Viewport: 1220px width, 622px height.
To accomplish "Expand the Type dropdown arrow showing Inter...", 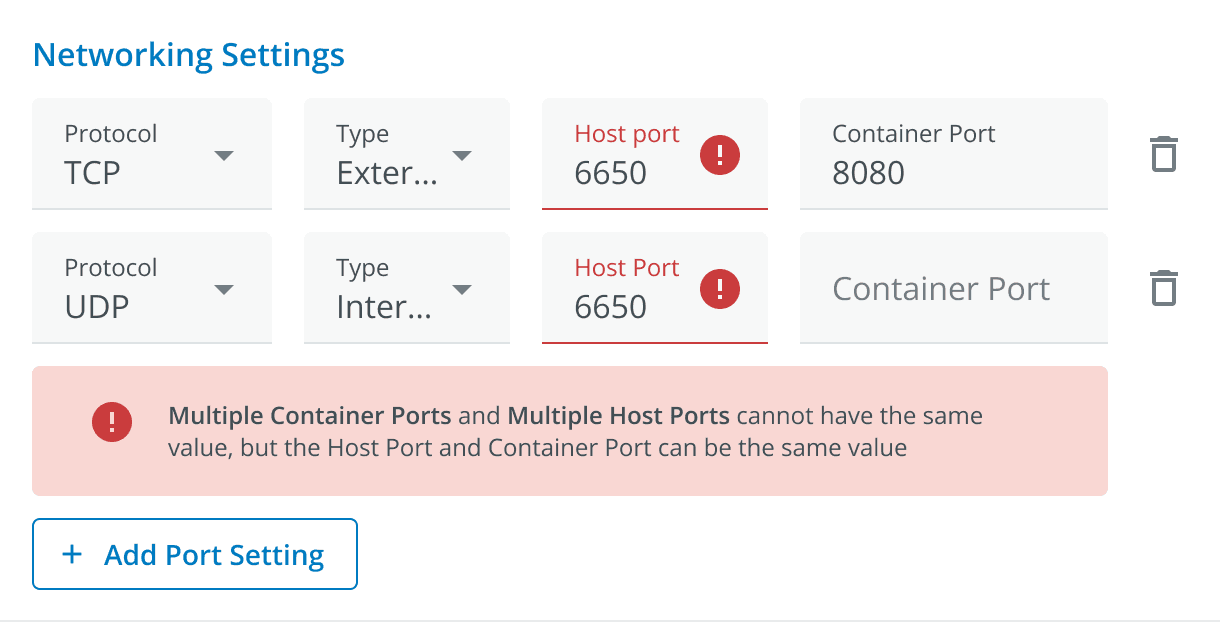I will [x=461, y=289].
